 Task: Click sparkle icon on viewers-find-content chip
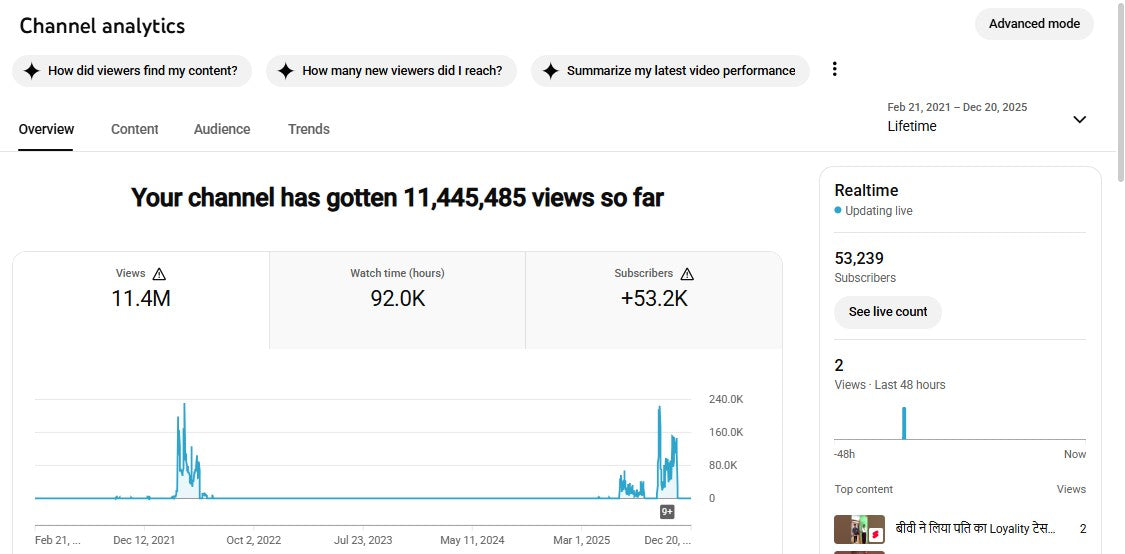click(32, 71)
